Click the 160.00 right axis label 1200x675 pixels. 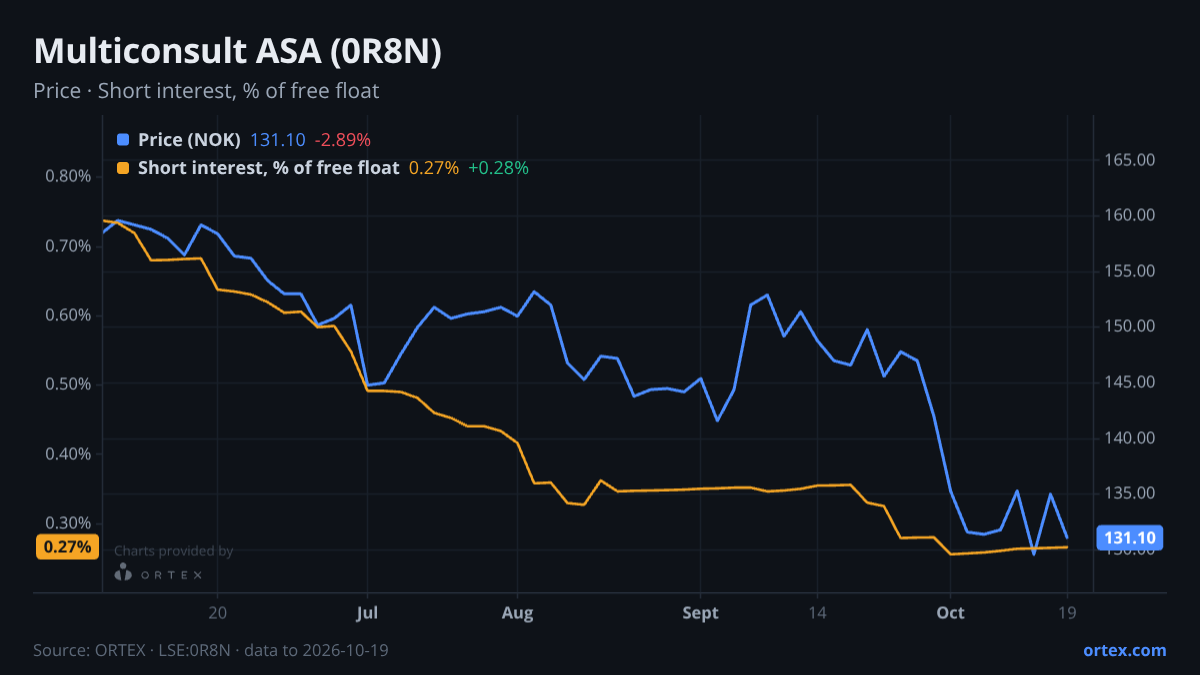pos(1130,216)
